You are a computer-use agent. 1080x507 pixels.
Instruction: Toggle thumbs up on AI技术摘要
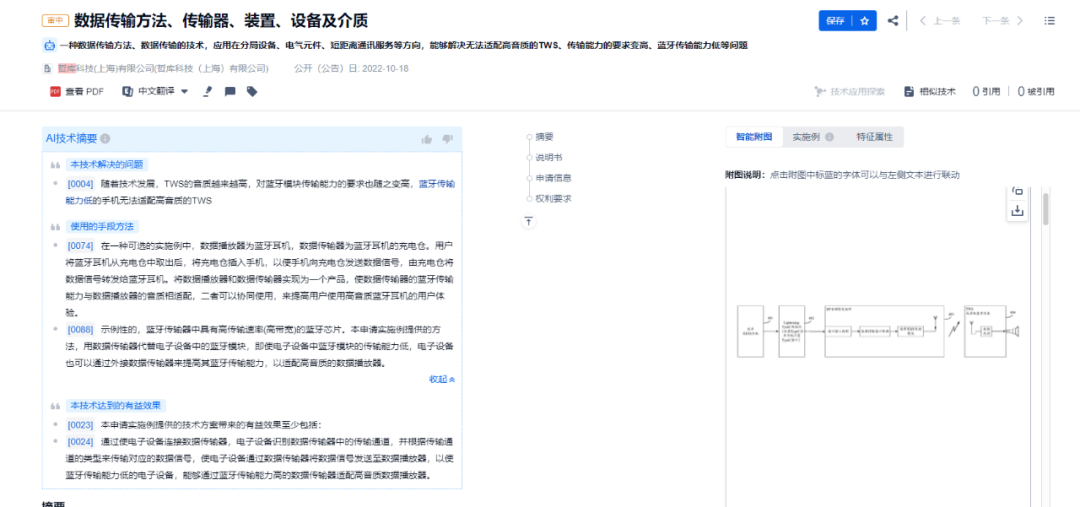point(426,139)
